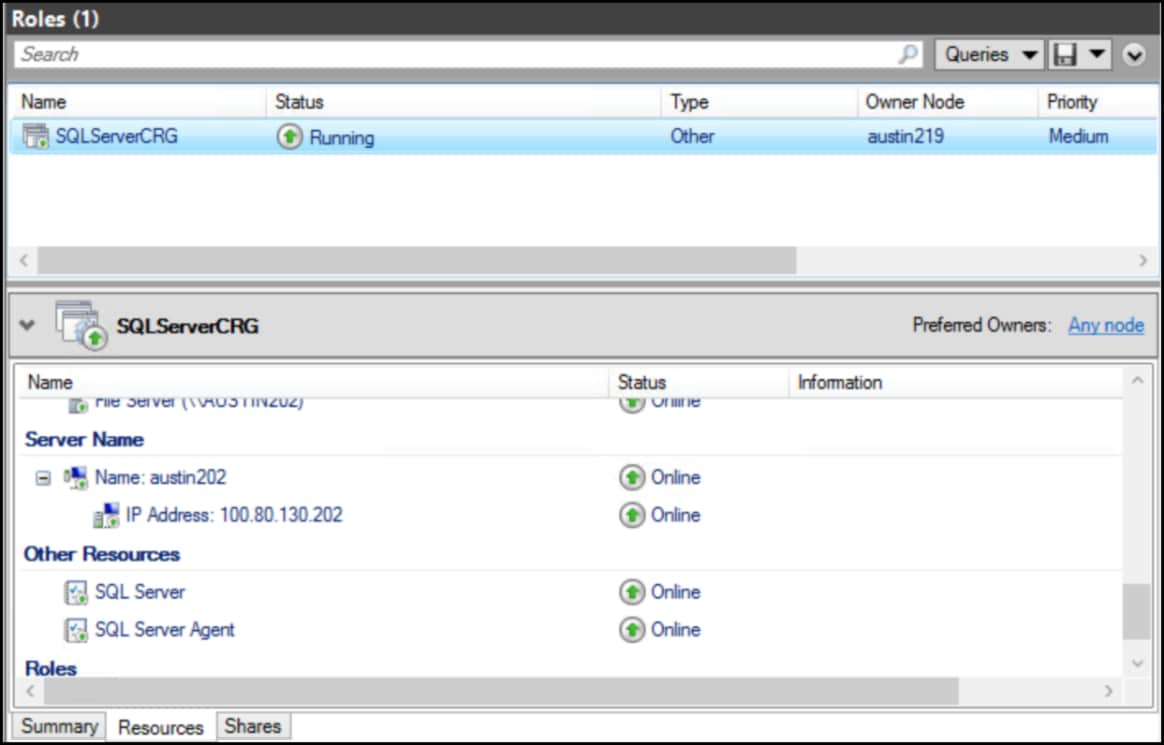
Task: Click roles list scroll right arrow
Action: [1142, 260]
